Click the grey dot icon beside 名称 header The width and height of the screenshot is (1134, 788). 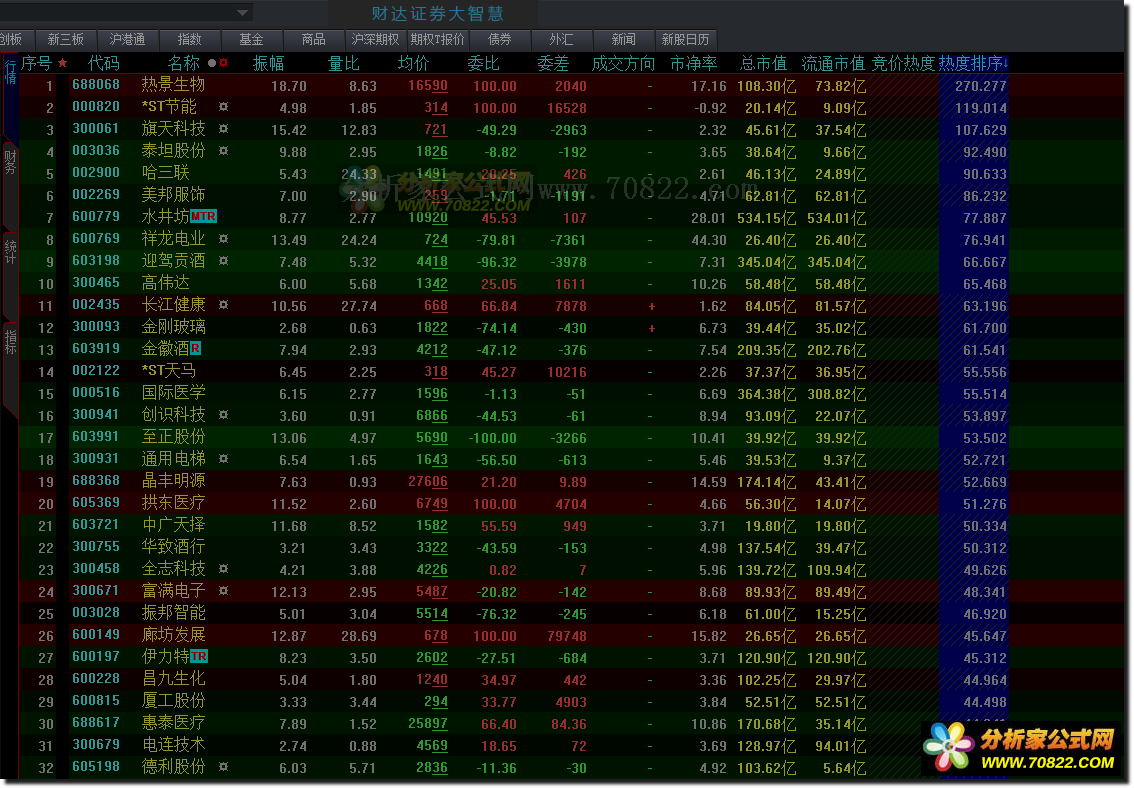tap(212, 63)
